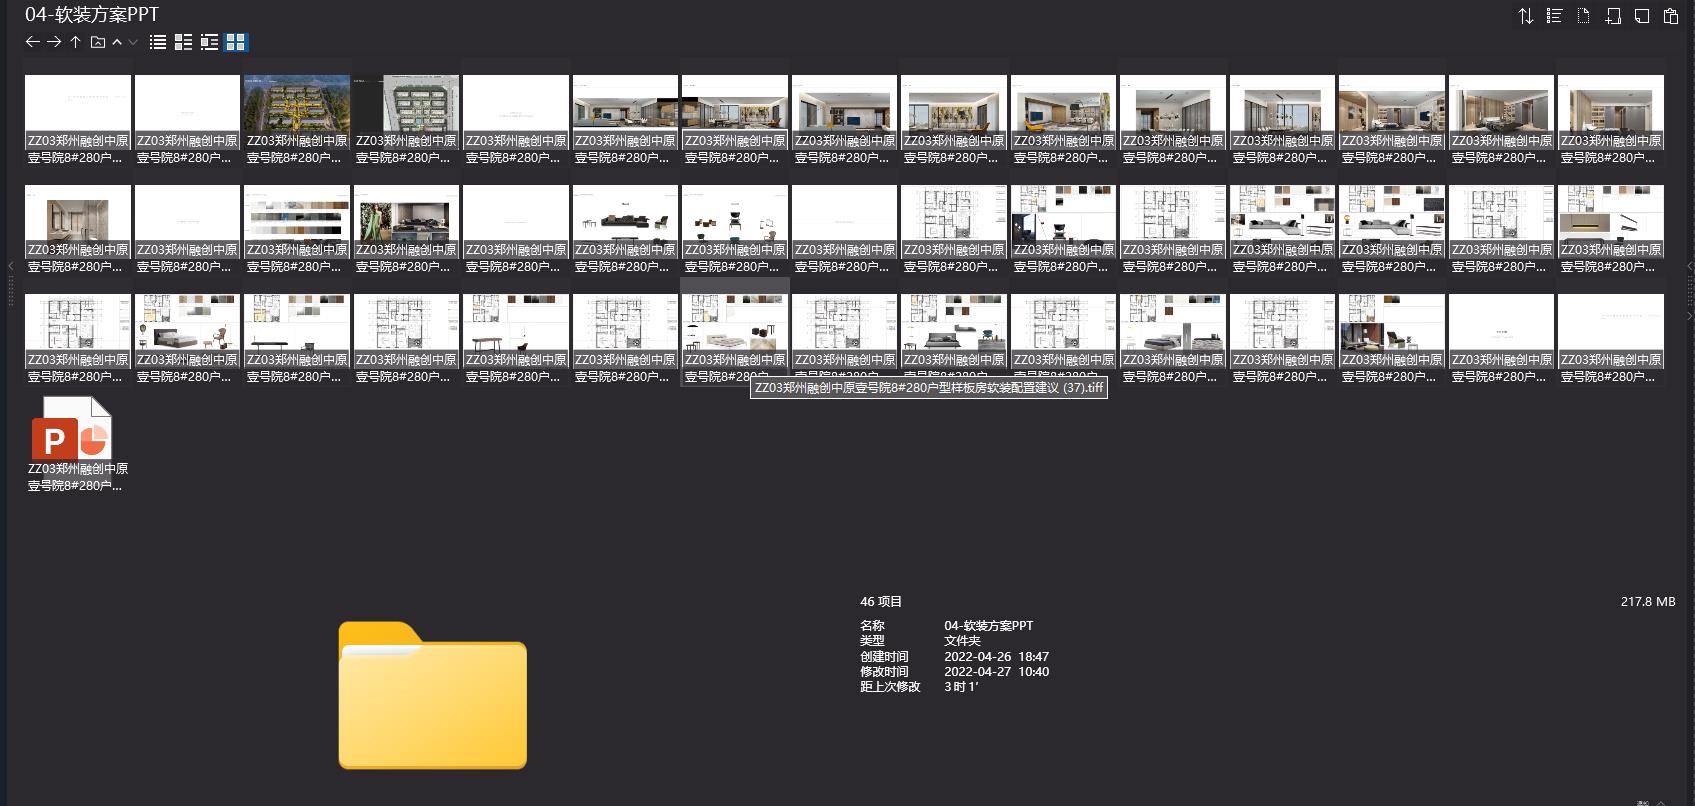Click the paste clipboard icon
Screen dimensions: 1695x806
(1670, 16)
